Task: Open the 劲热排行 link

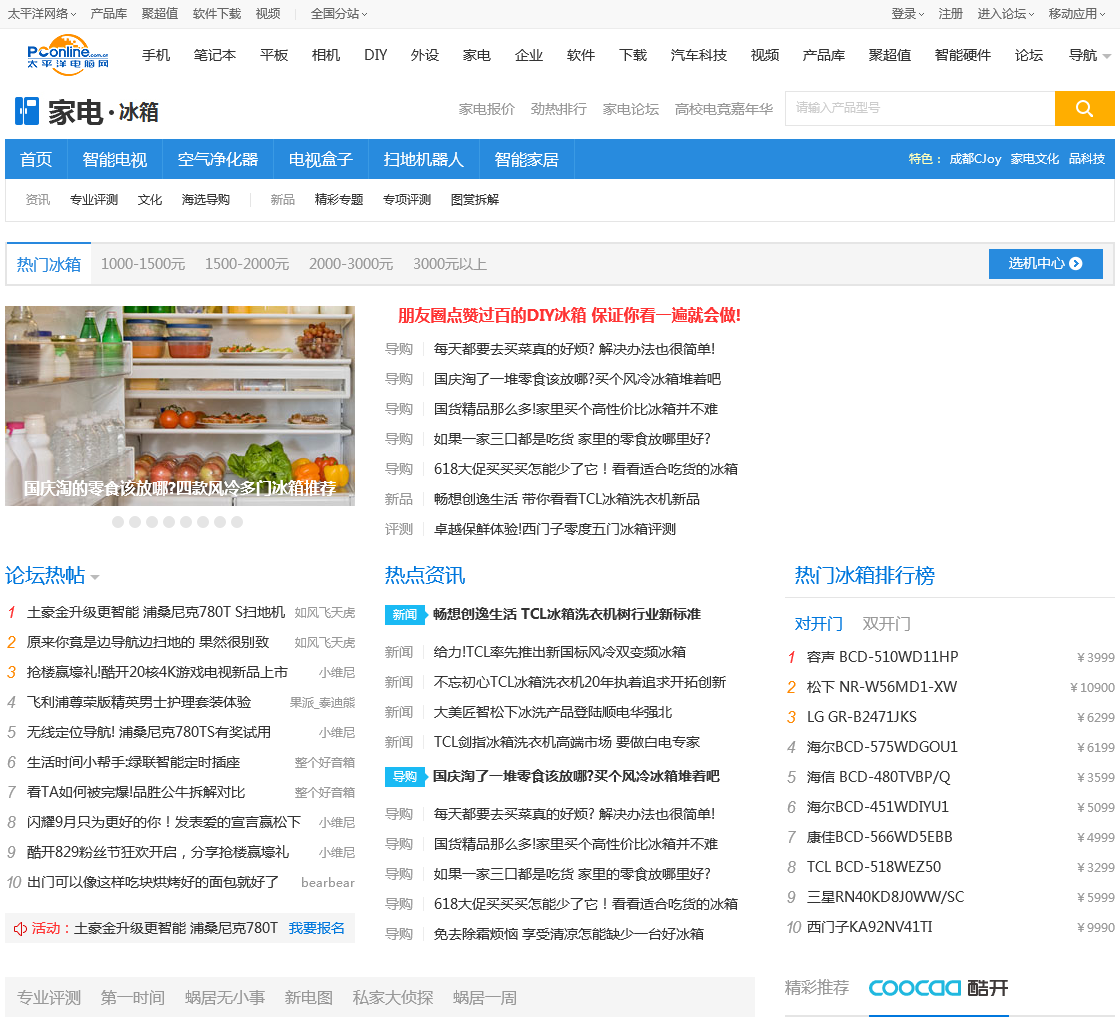Action: click(559, 109)
